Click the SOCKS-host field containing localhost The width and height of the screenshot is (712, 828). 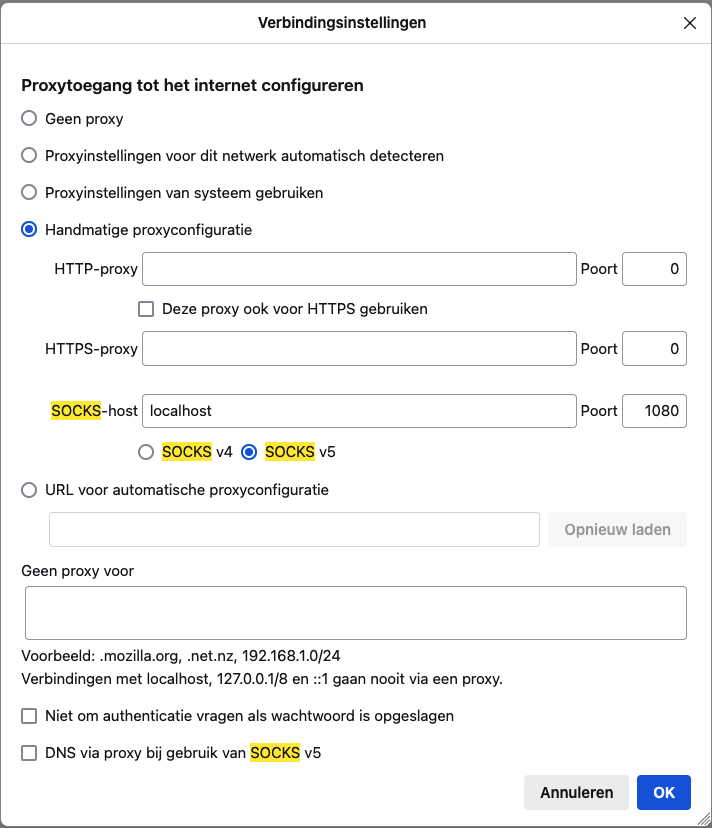click(359, 411)
